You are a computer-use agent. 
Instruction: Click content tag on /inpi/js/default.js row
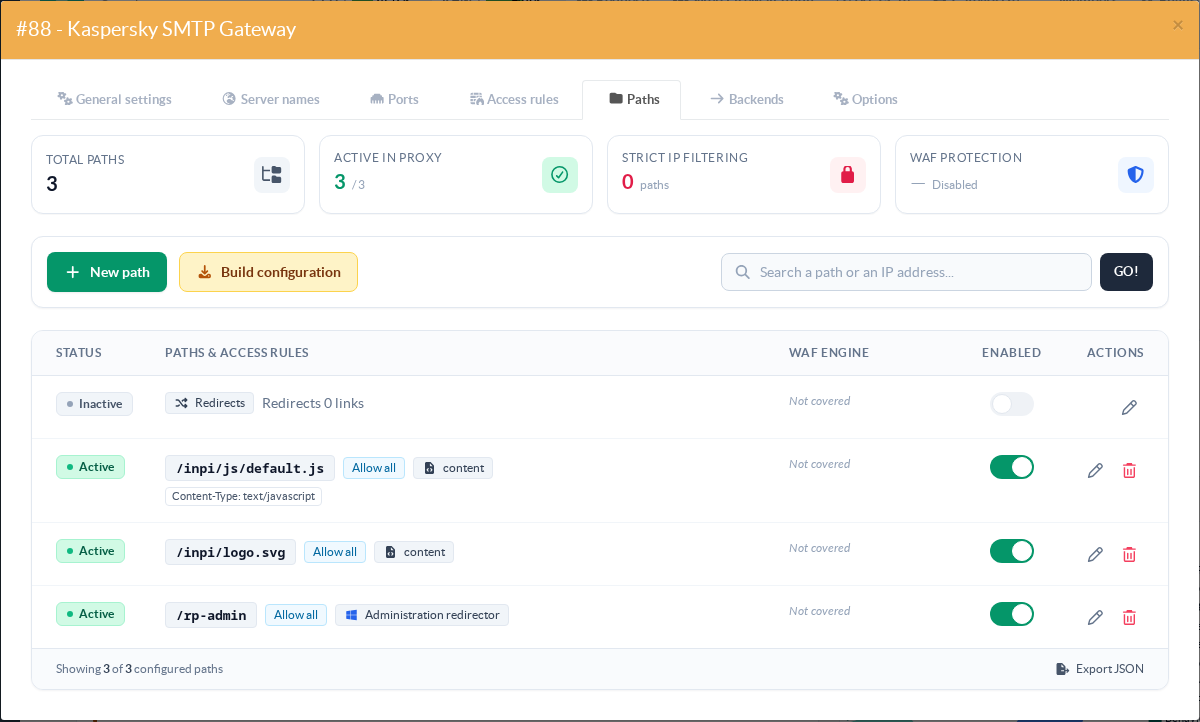[453, 468]
